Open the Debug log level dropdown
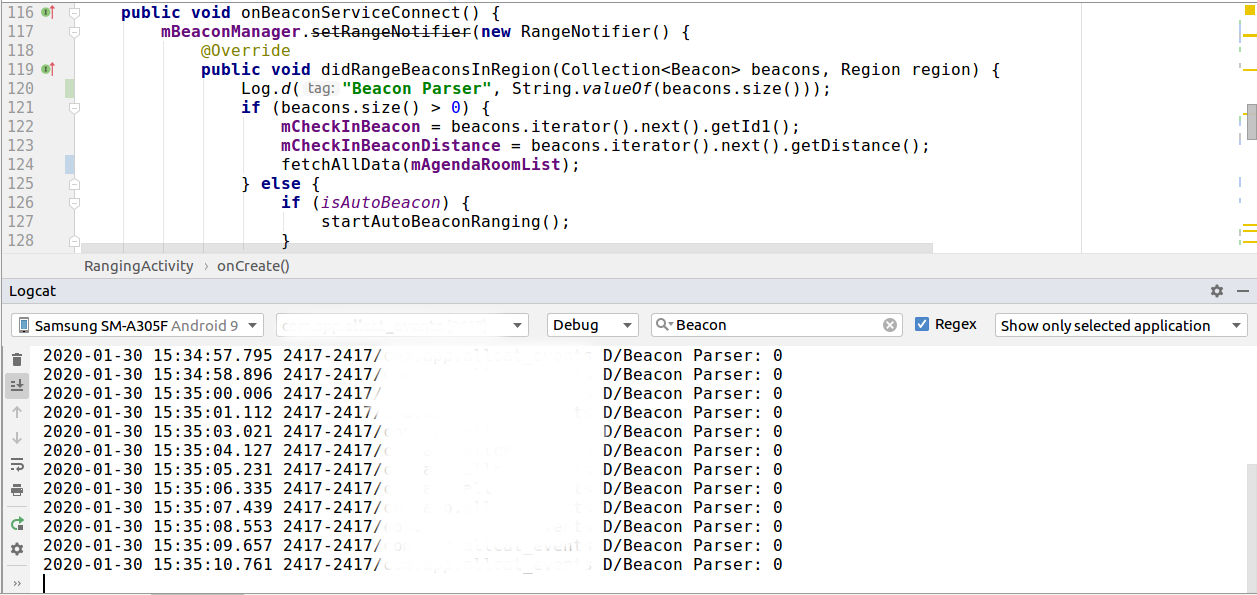1257x595 pixels. click(592, 324)
